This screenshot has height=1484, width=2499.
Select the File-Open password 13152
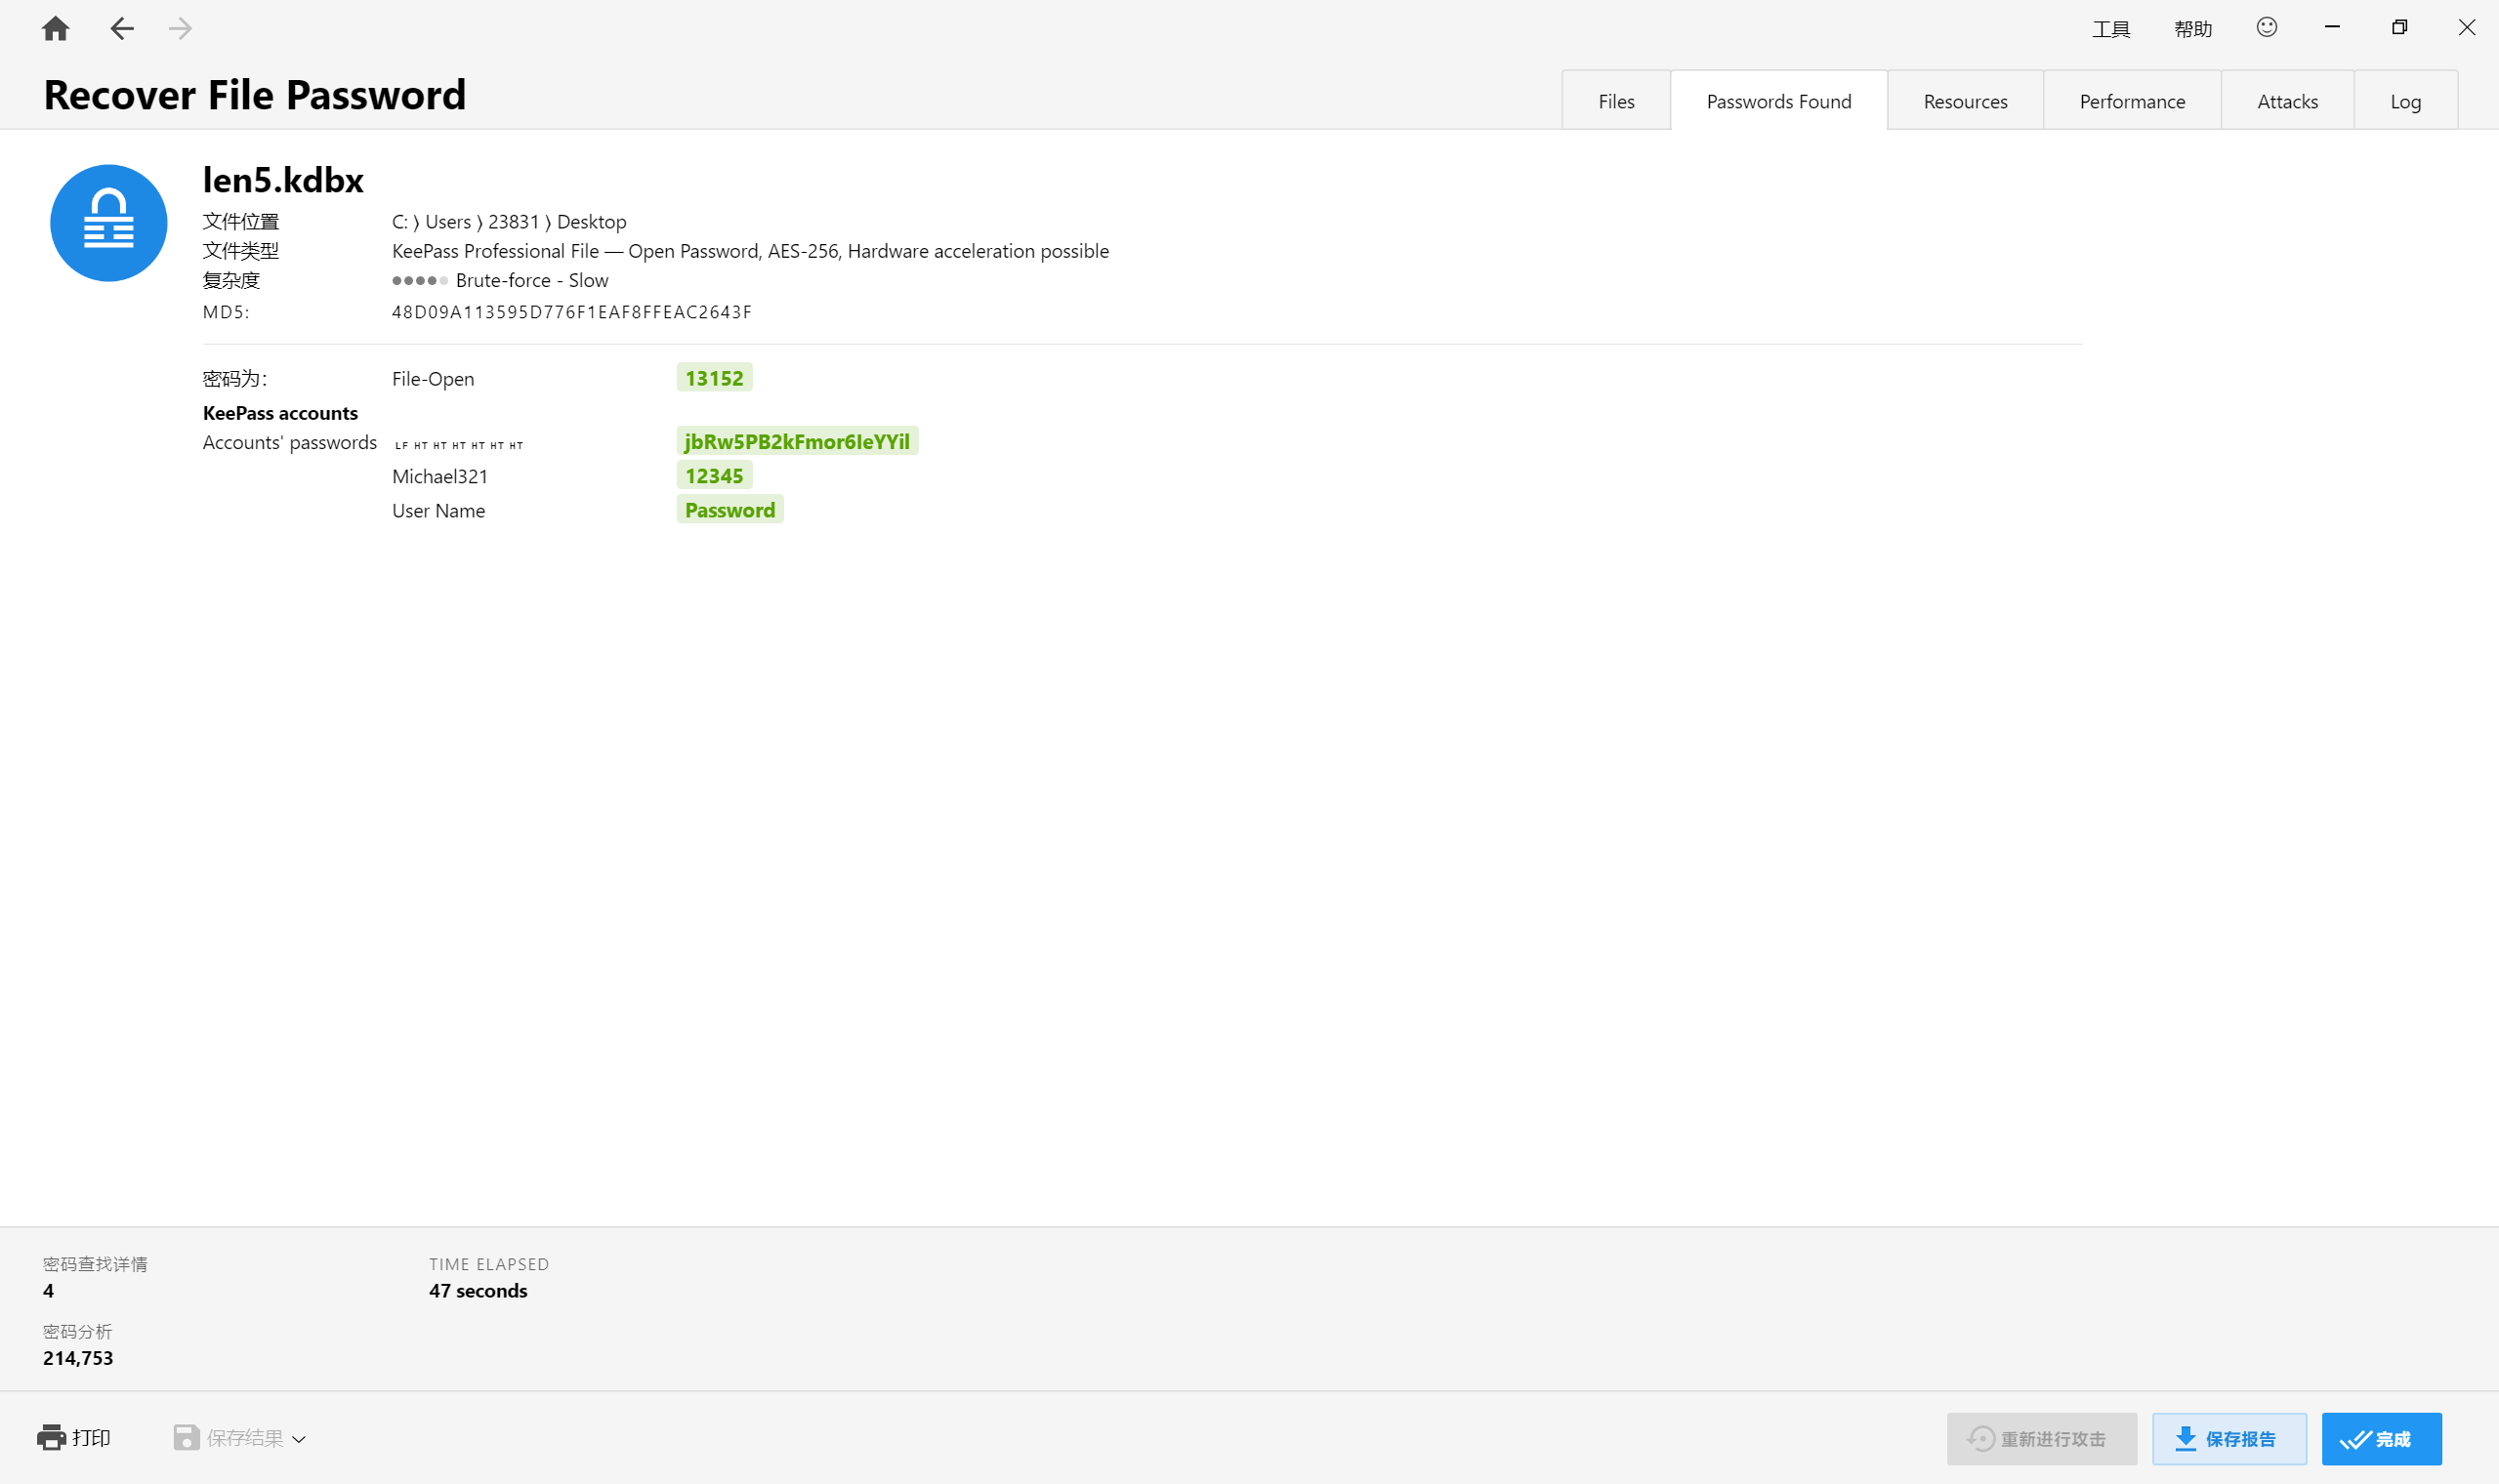point(714,378)
